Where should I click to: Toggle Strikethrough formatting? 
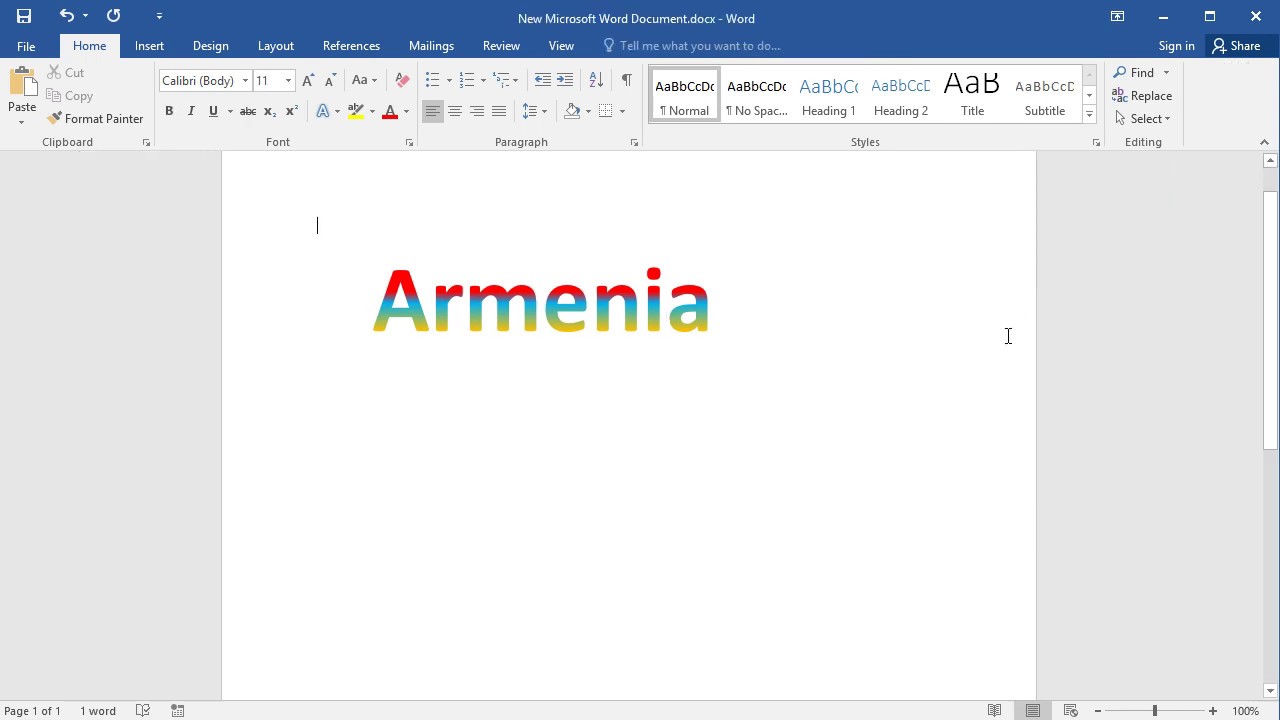(x=248, y=111)
